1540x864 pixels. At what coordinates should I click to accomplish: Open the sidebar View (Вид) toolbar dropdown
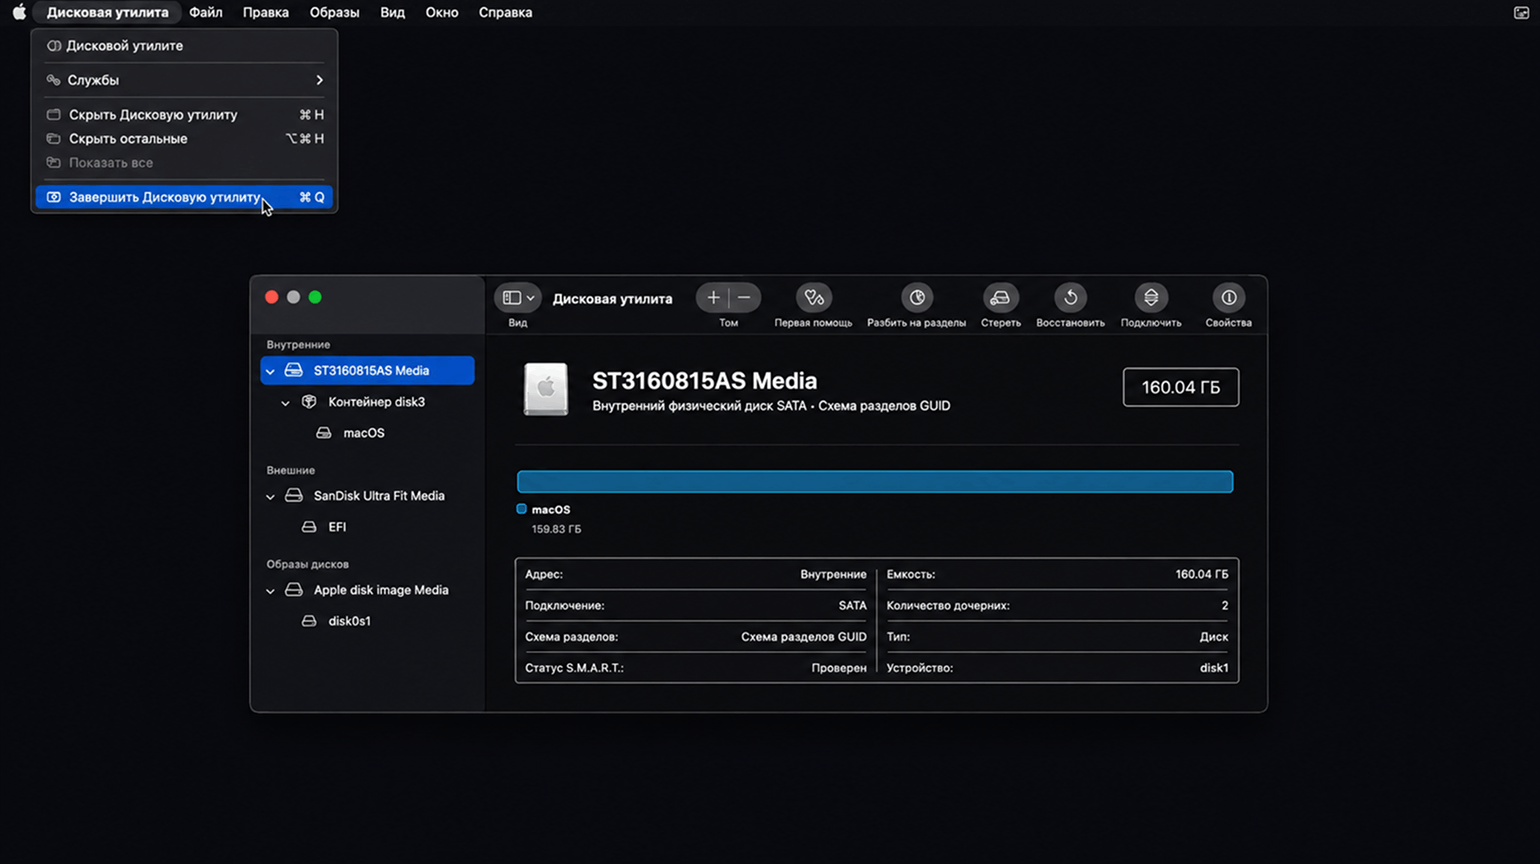click(518, 298)
